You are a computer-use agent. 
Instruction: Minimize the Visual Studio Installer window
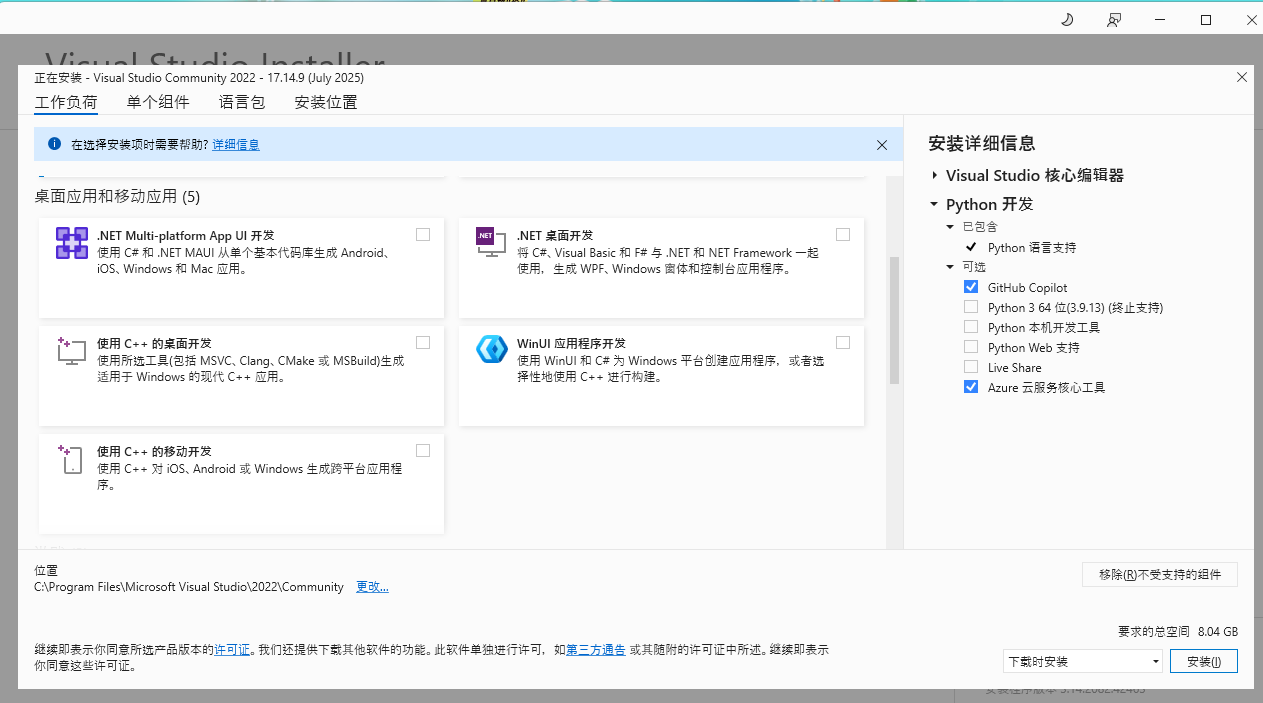pyautogui.click(x=1160, y=20)
